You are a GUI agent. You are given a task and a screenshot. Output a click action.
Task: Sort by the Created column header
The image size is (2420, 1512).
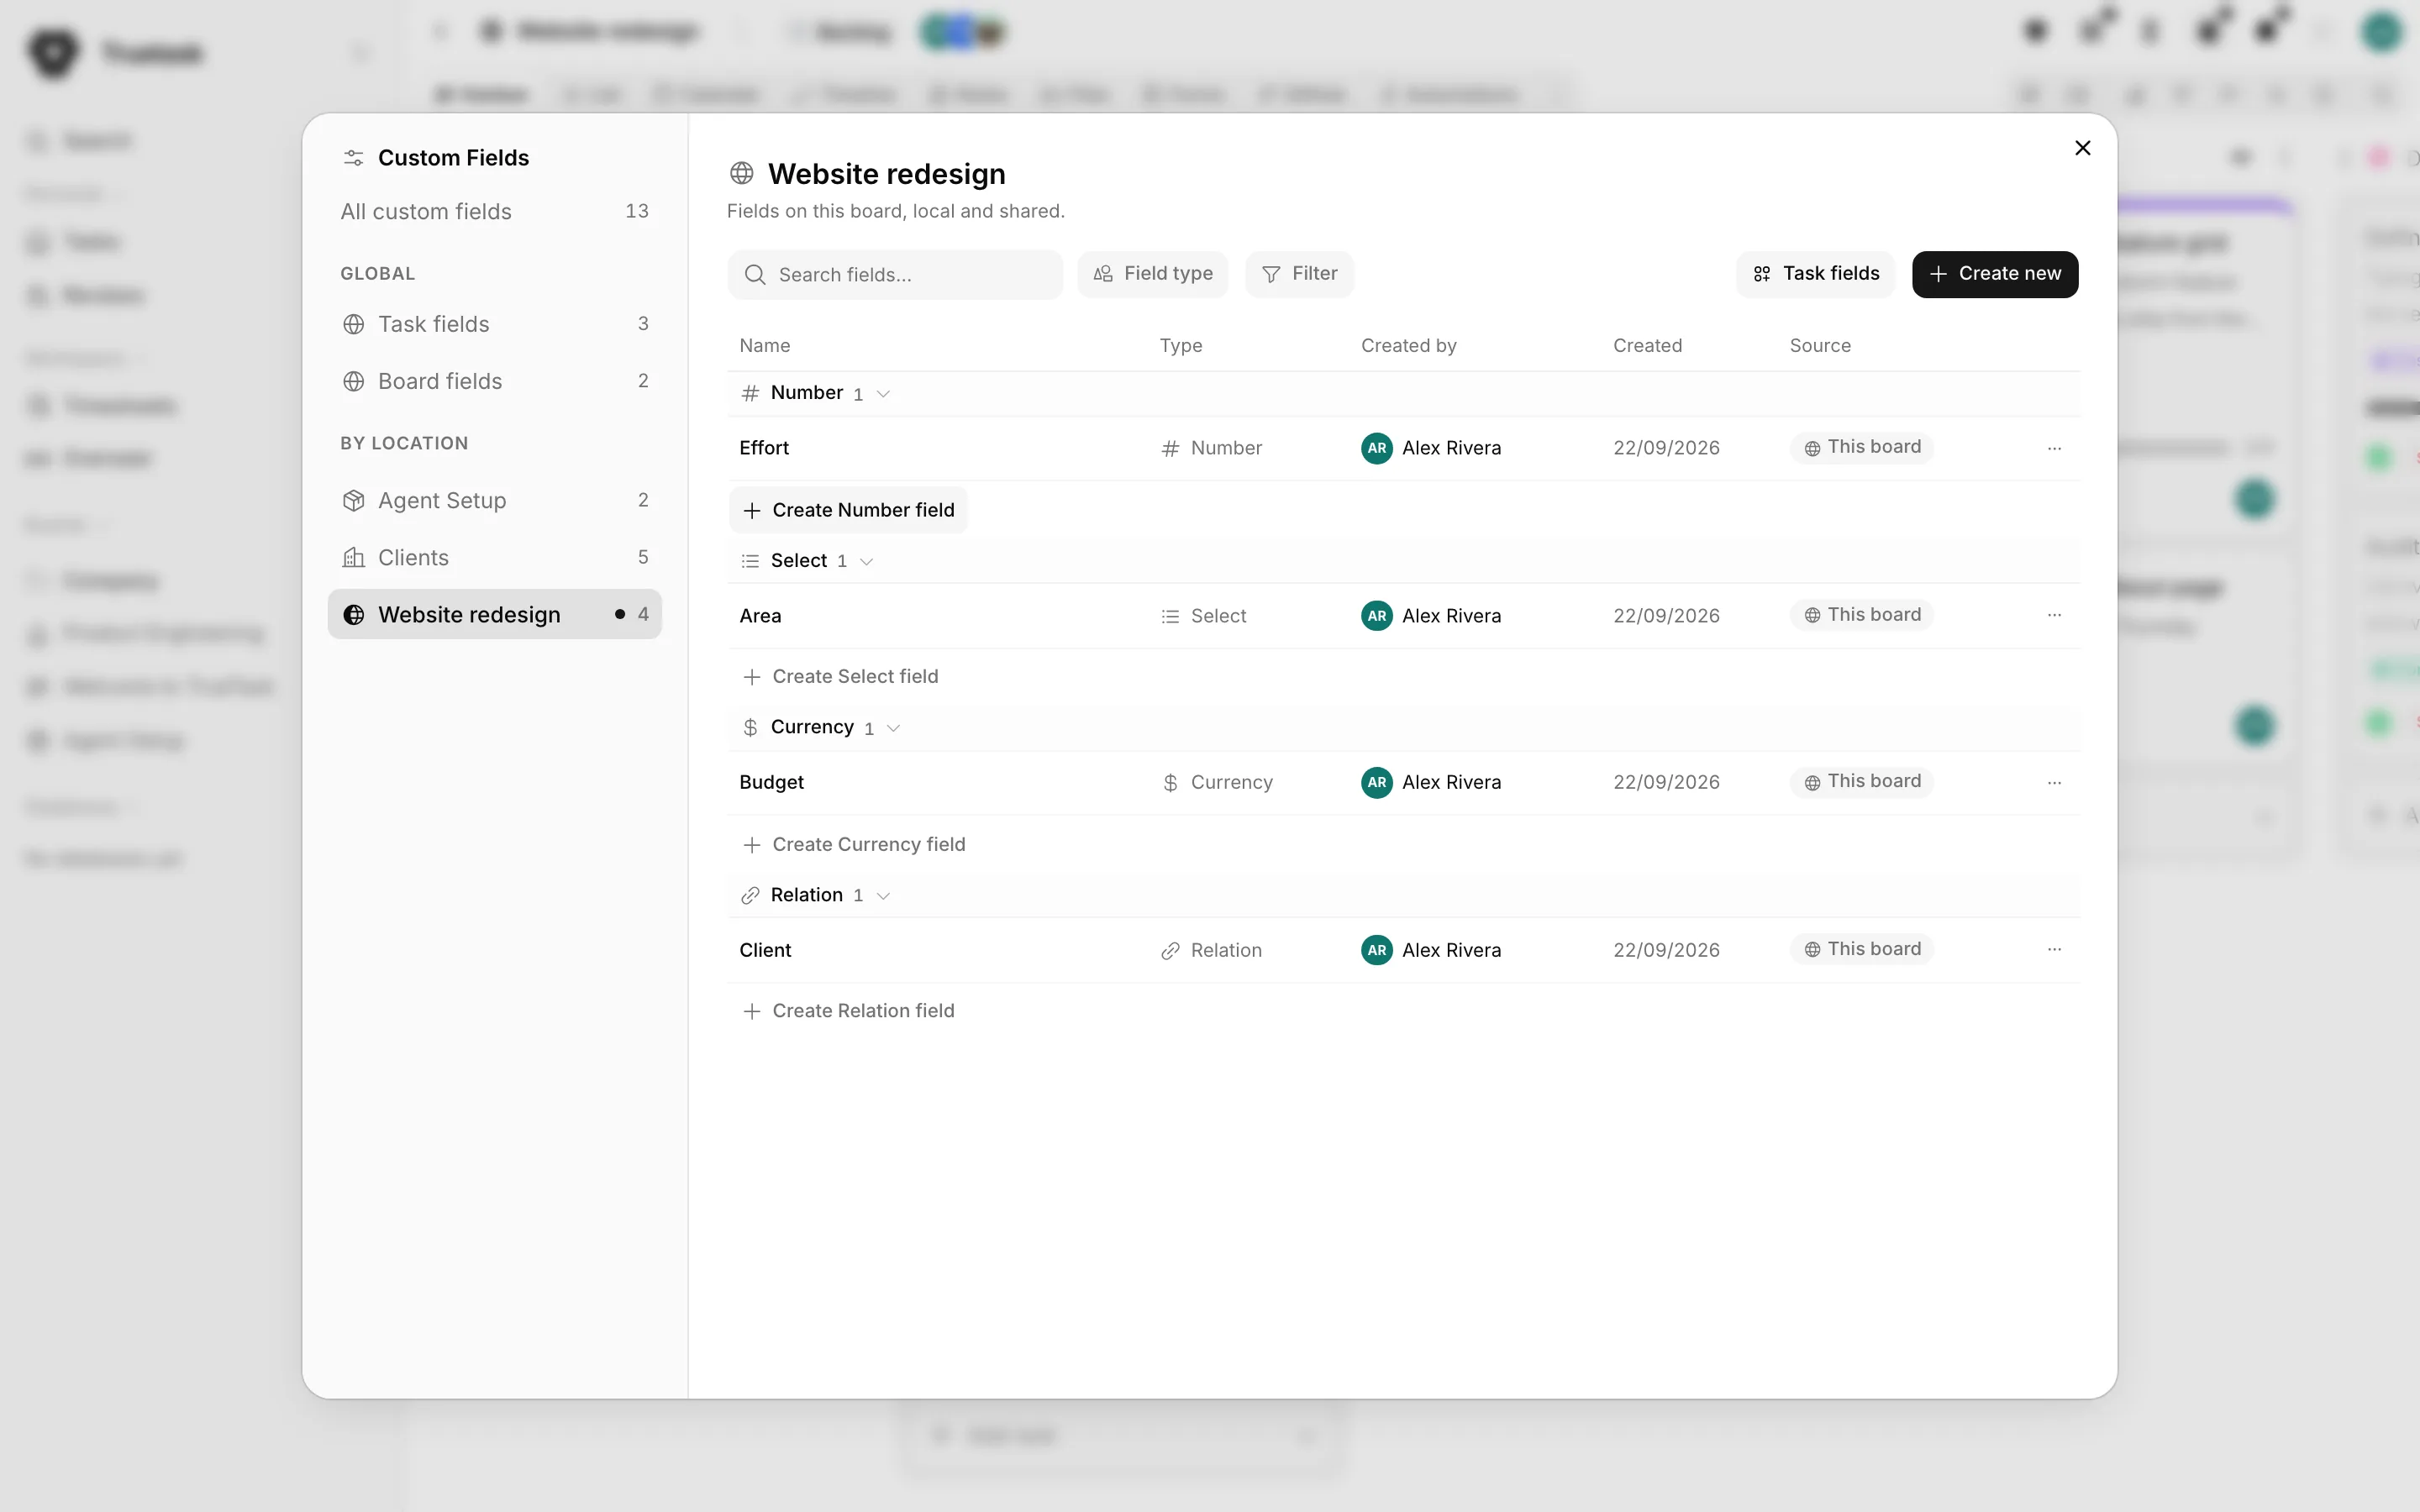coord(1647,345)
